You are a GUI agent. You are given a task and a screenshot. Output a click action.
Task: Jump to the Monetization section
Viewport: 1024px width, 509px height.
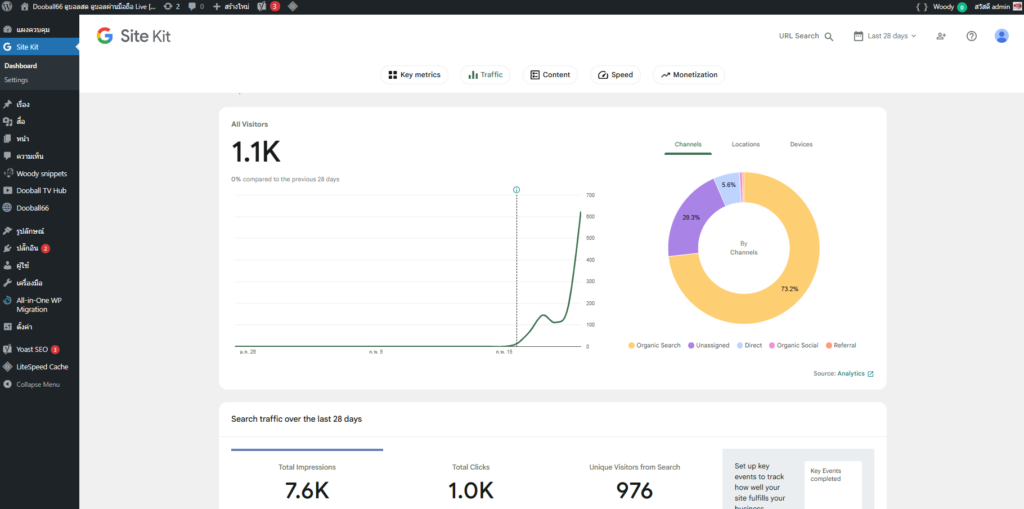point(689,75)
